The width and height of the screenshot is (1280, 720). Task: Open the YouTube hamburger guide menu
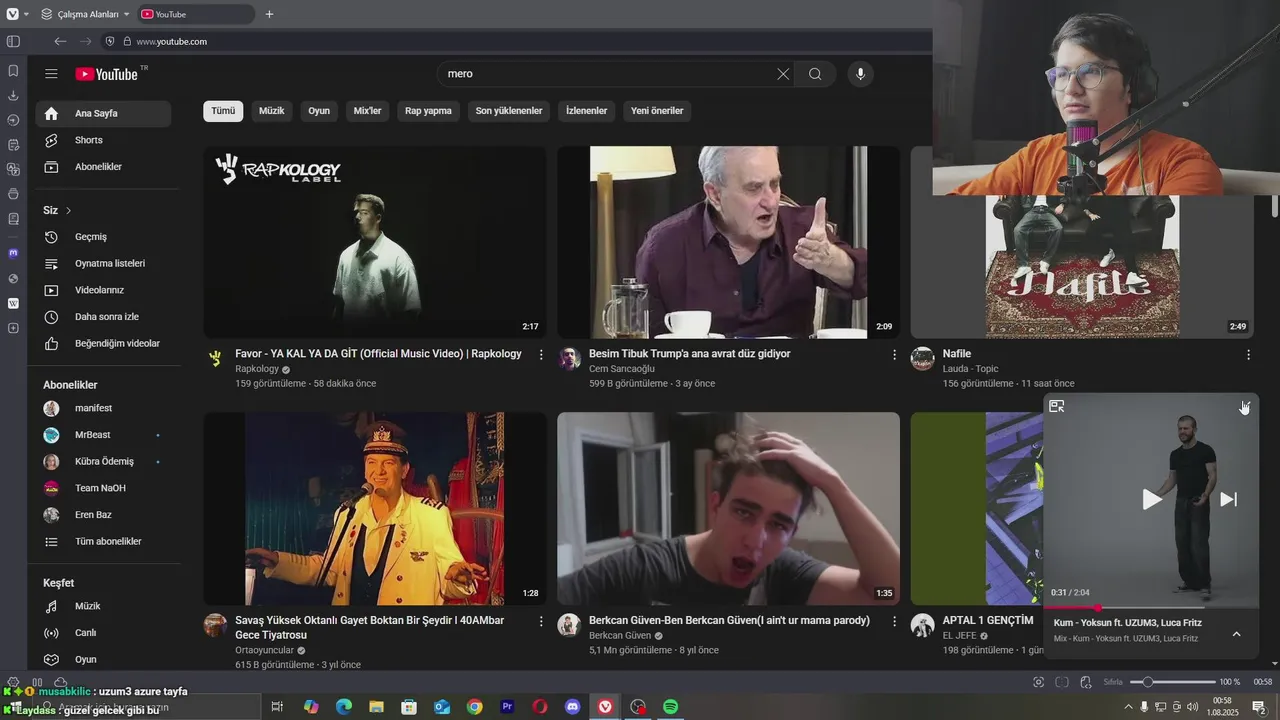51,74
